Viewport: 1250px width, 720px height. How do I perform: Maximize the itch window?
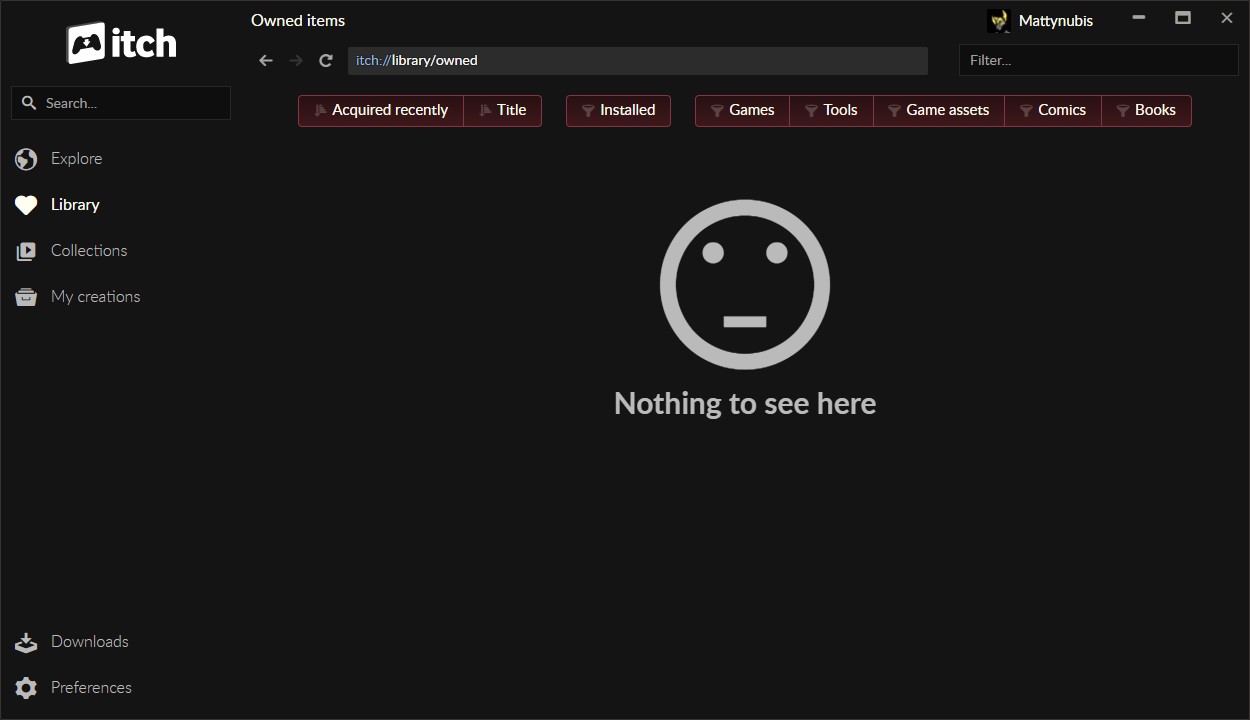(1183, 18)
